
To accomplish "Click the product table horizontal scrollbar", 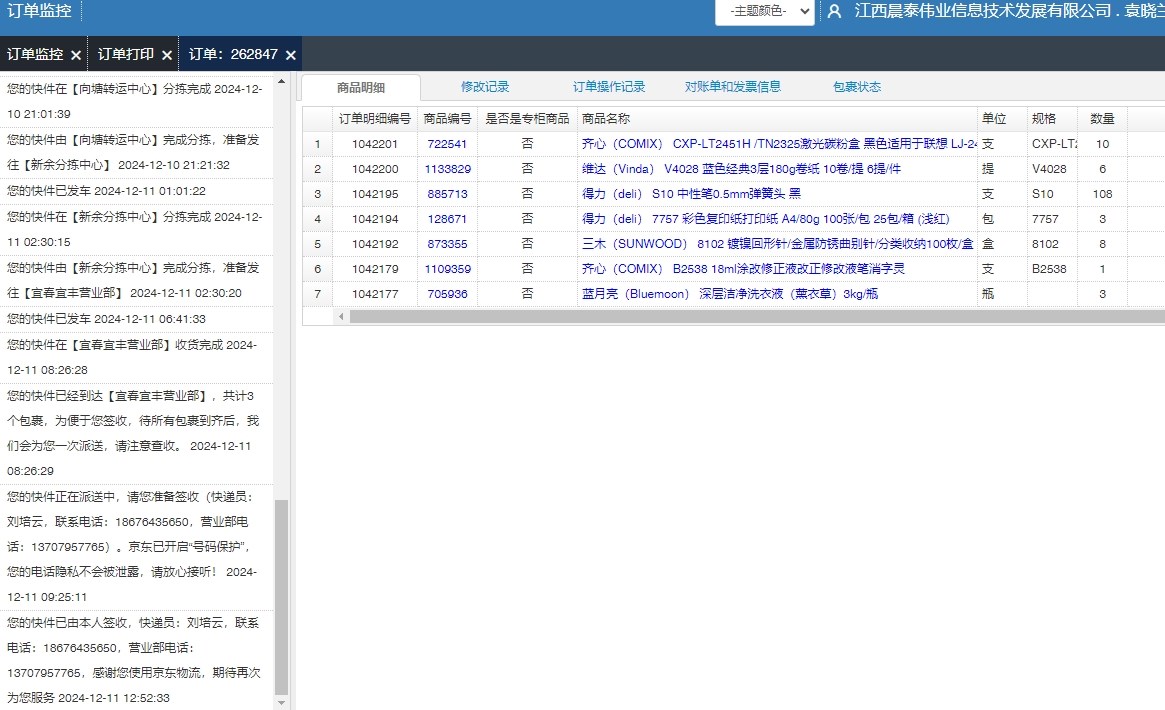I will [x=757, y=317].
